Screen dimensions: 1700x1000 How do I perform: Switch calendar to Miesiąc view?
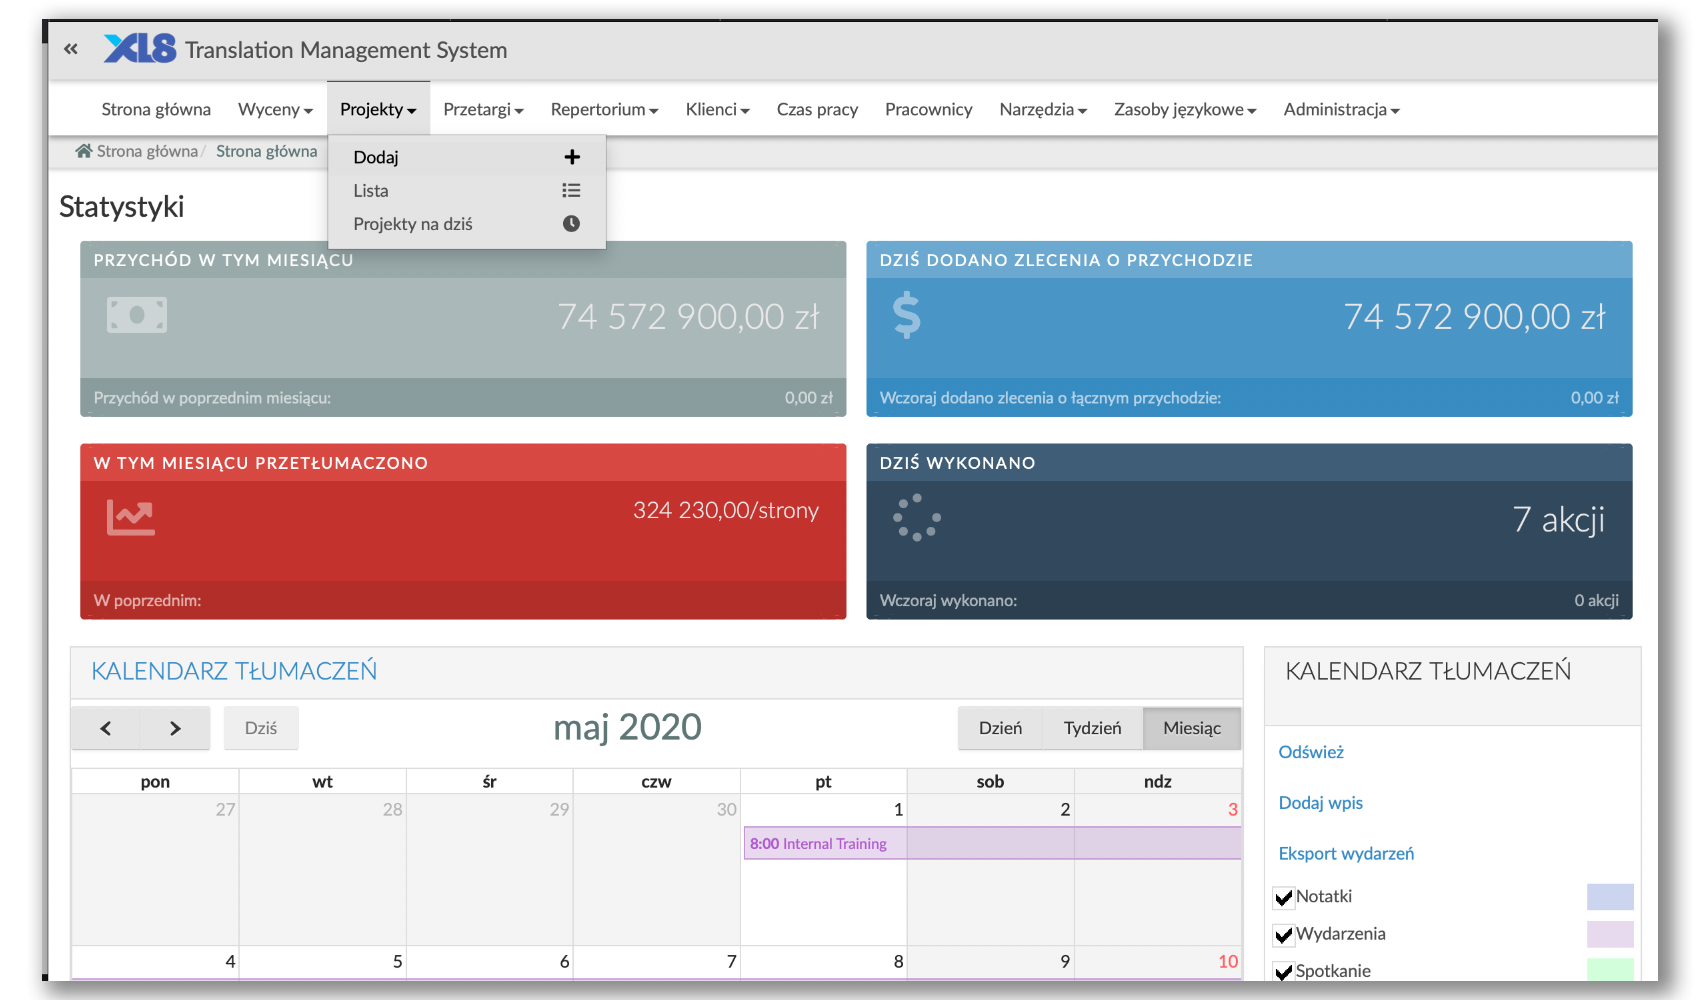[x=1192, y=728]
